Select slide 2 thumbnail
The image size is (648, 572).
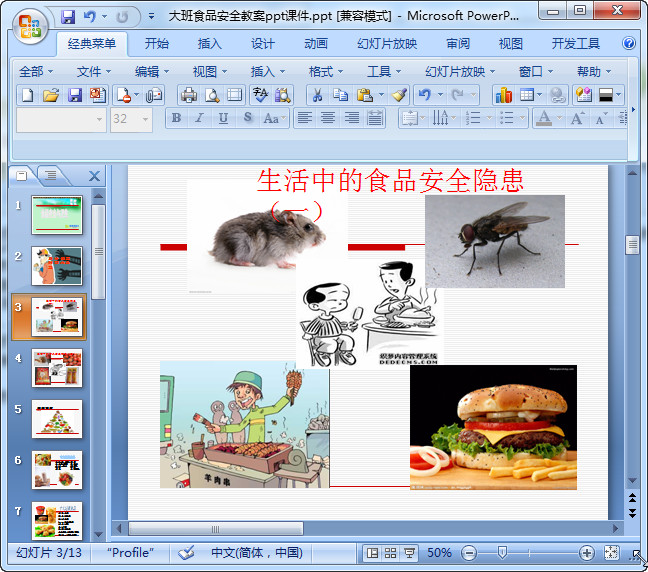57,266
